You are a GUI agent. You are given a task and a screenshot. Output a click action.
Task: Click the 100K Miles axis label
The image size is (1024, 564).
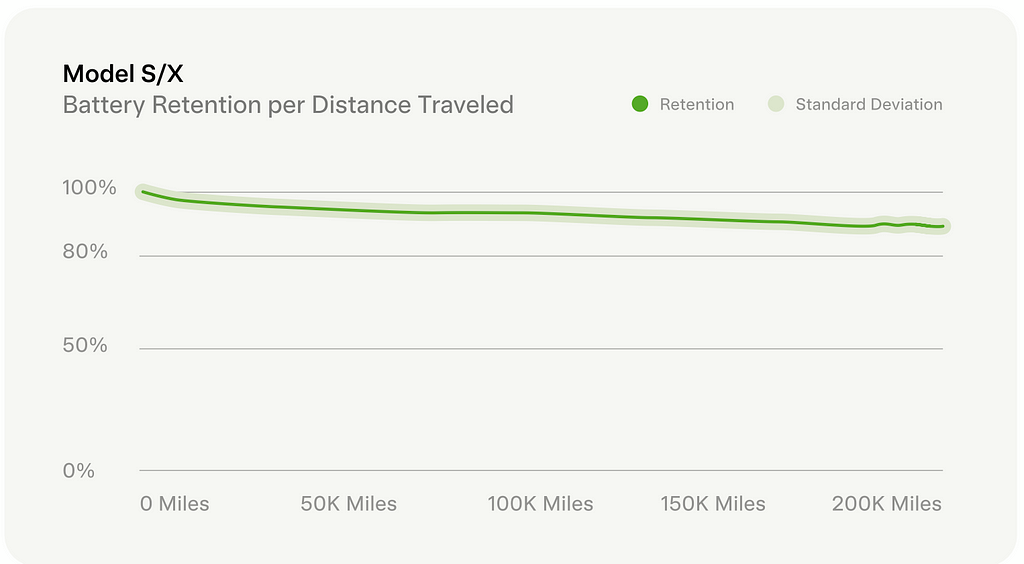(x=540, y=504)
